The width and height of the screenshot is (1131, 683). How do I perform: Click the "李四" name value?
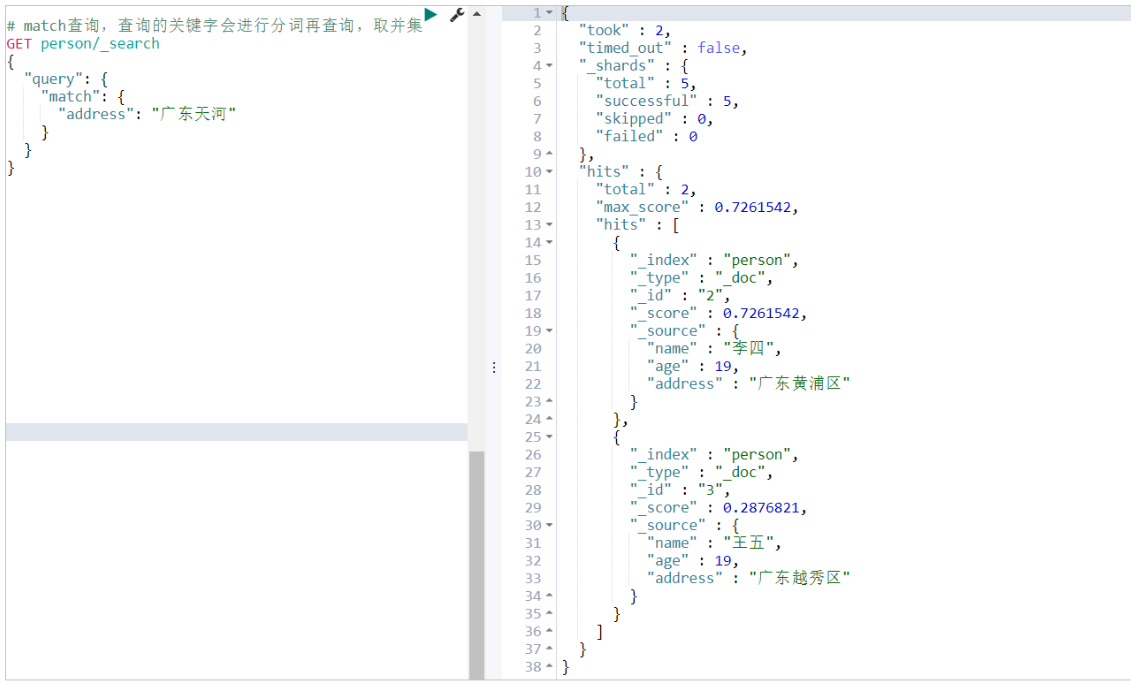(x=748, y=348)
